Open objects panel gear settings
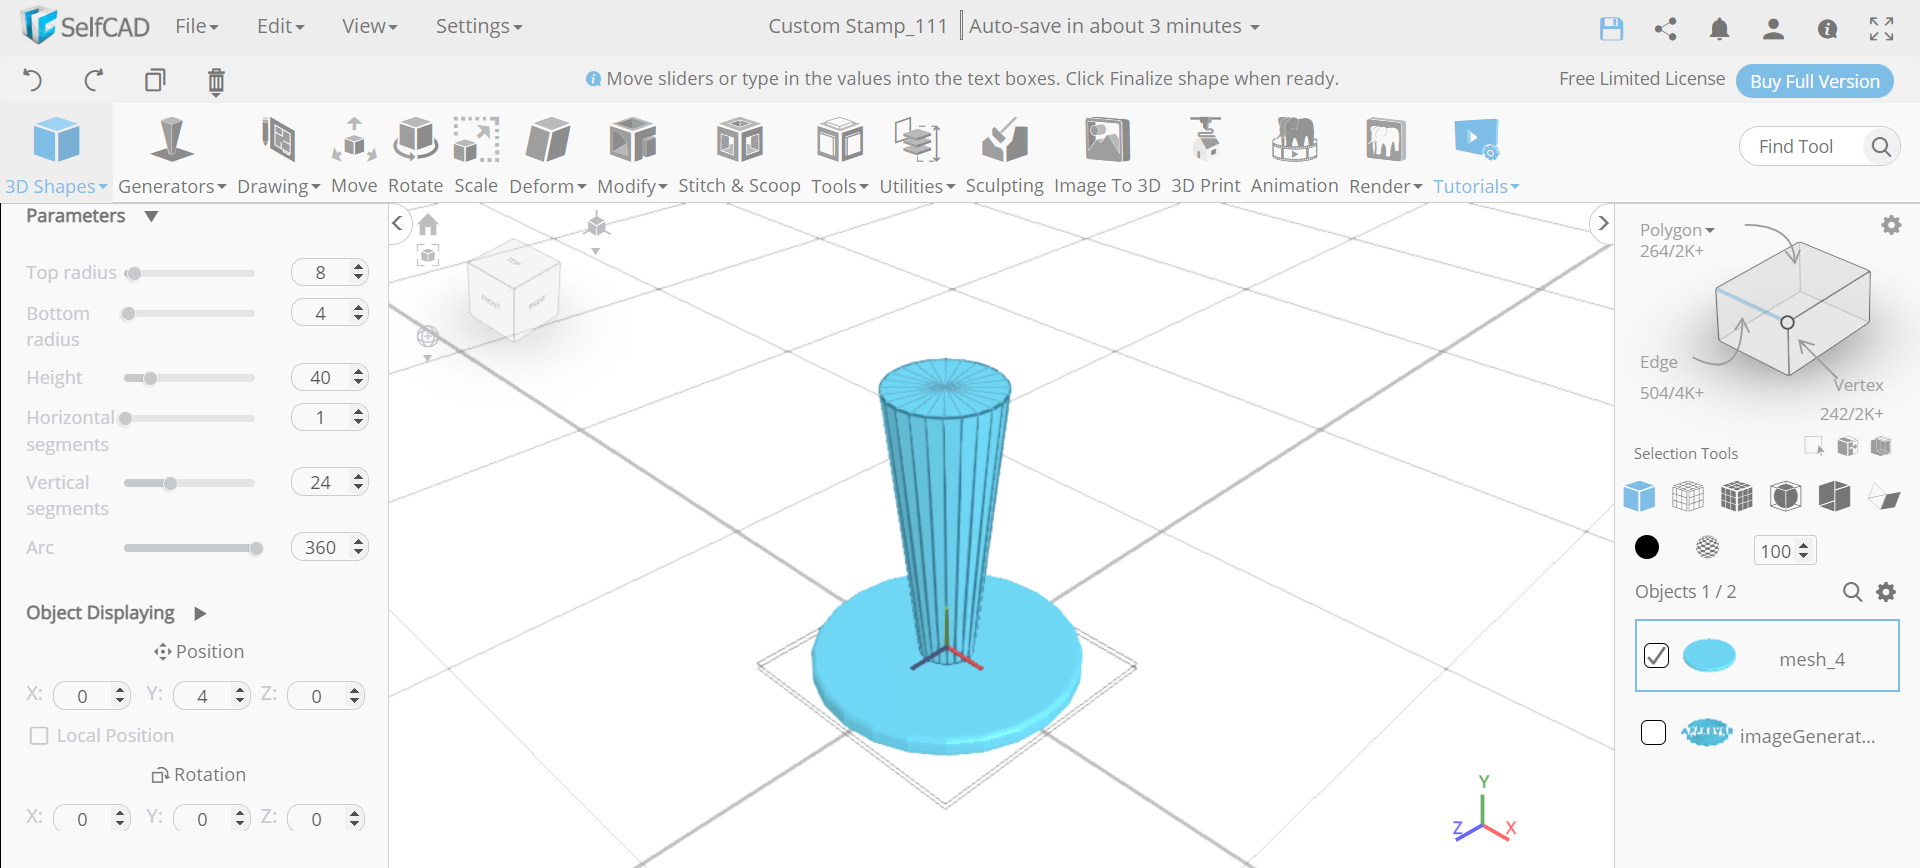Image resolution: width=1920 pixels, height=868 pixels. [x=1886, y=592]
